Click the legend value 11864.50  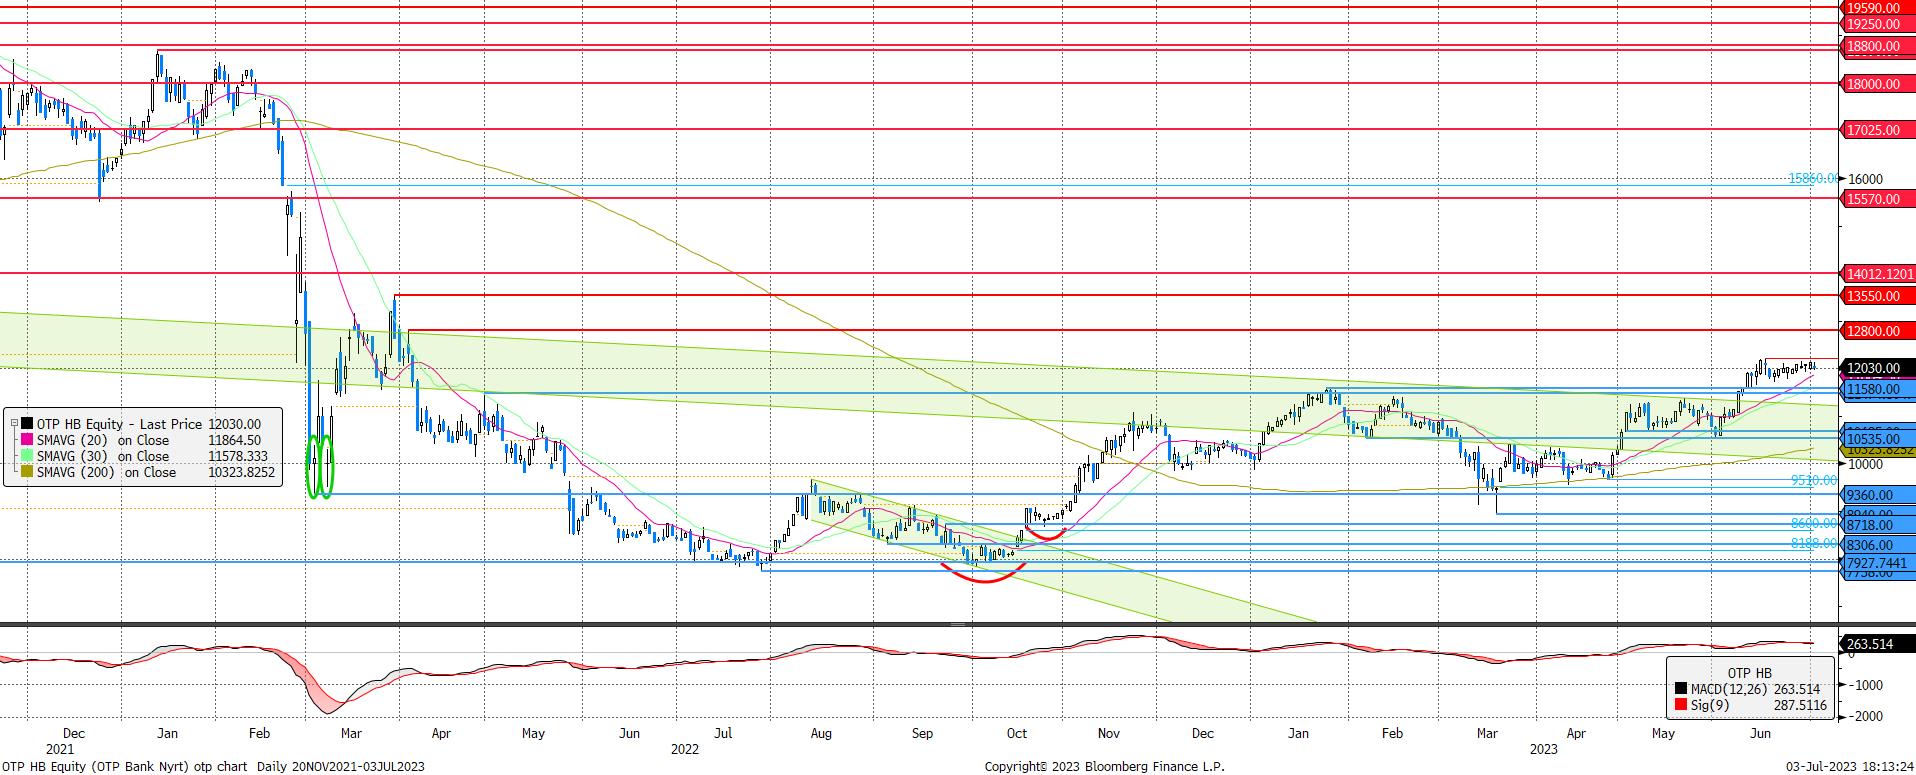click(x=234, y=440)
